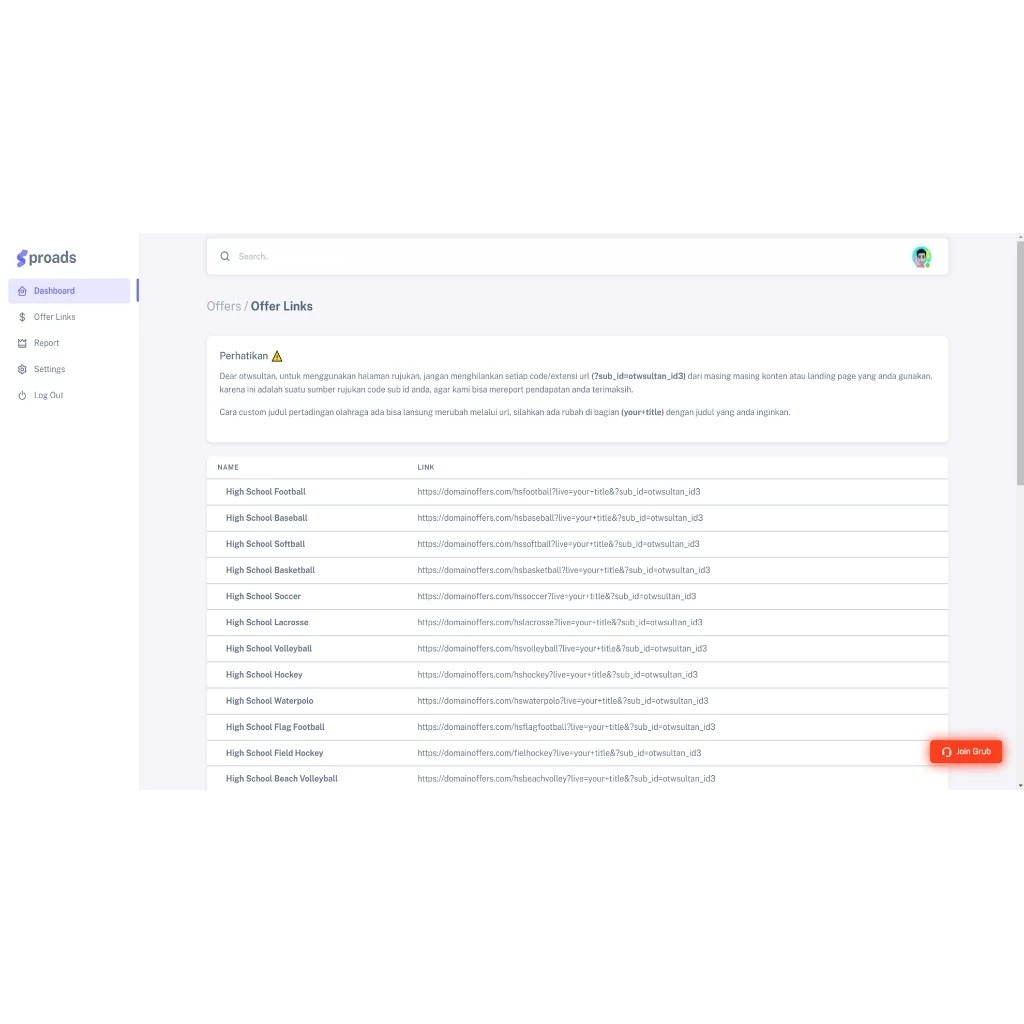Click the Offers breadcrumb link
1024x1024 pixels.
224,306
